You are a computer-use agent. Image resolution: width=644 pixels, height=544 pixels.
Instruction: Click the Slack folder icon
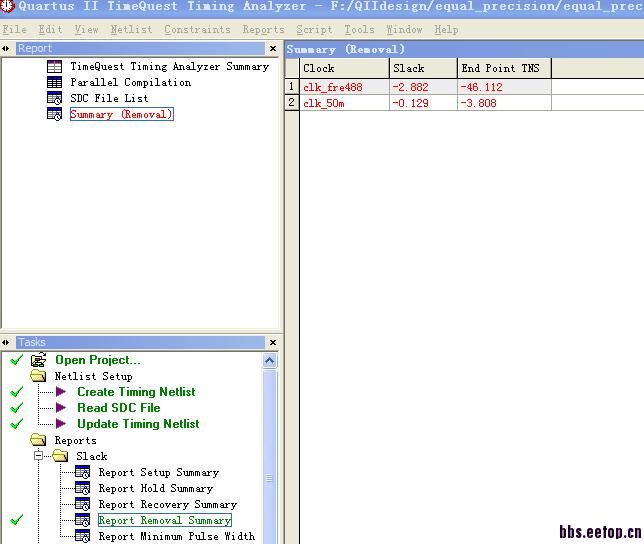click(60, 456)
